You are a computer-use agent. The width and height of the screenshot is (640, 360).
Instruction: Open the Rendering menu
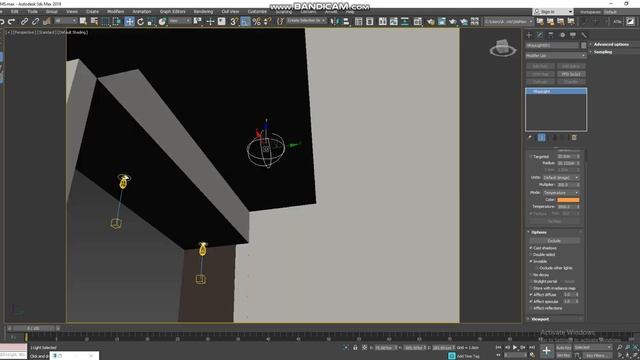pos(203,11)
